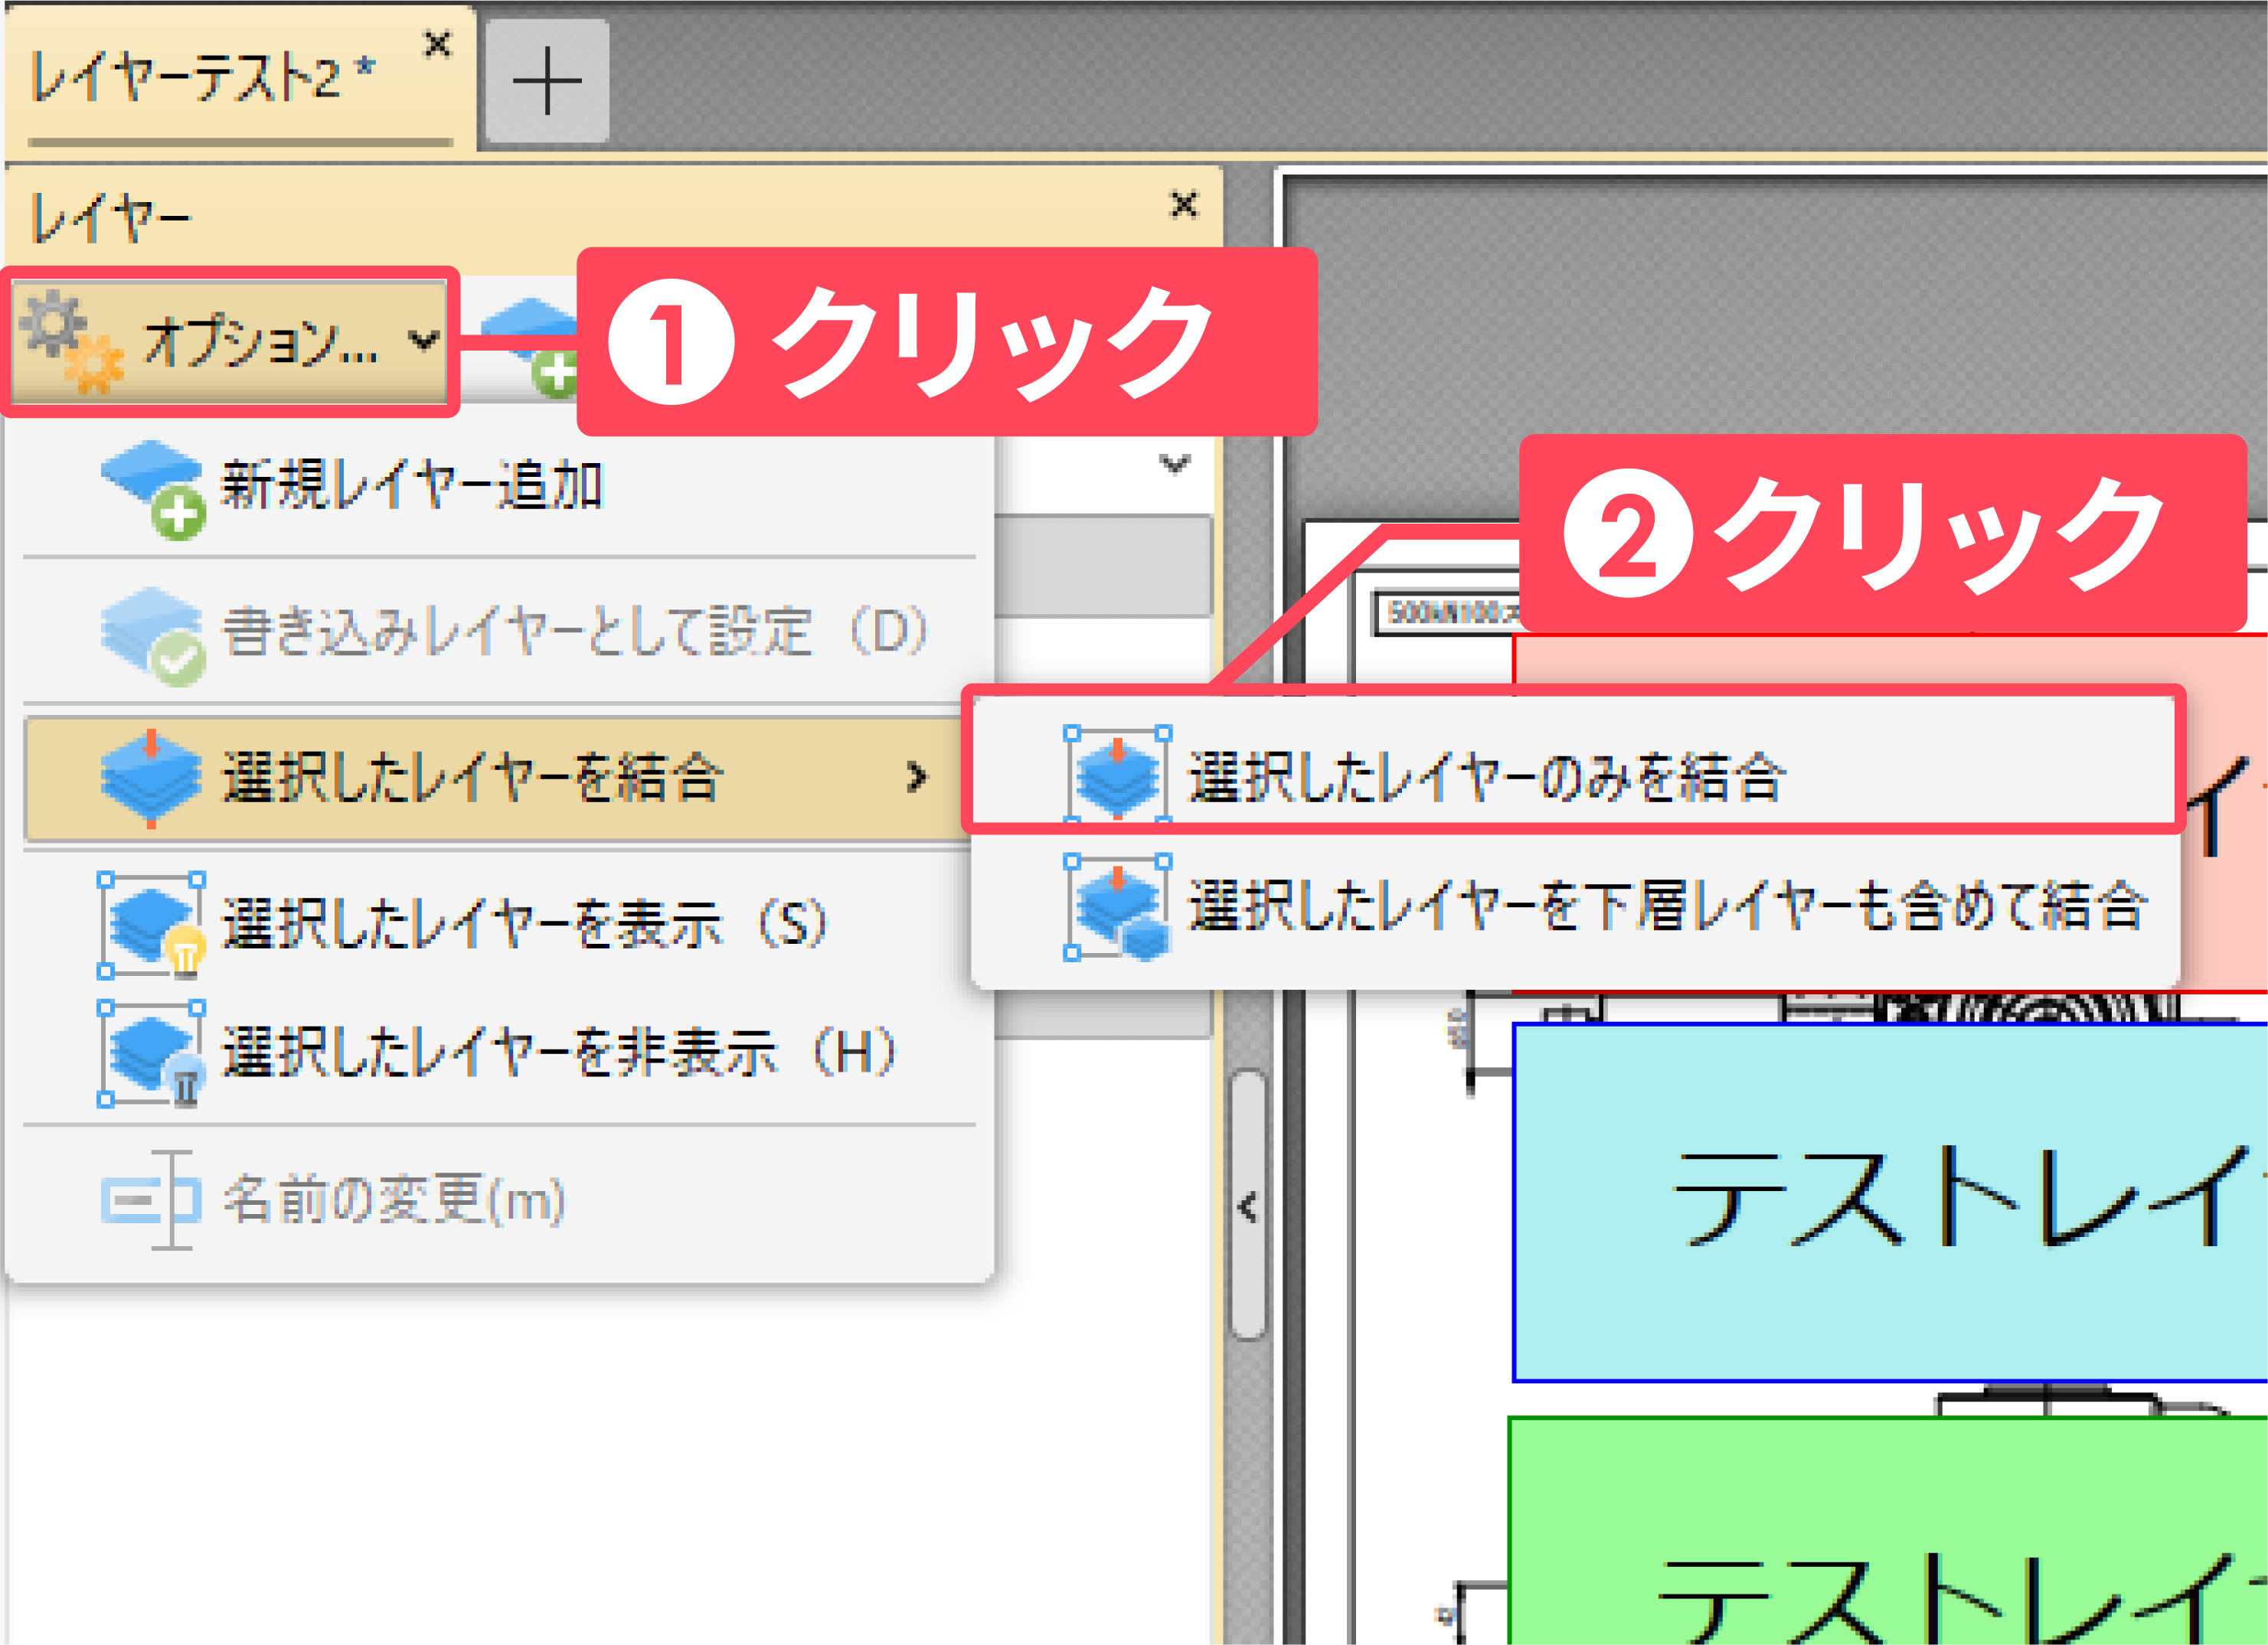Screen dimensions: 2268x1645
Task: Click the cyan テストレイ box on the page
Action: click(1890, 1203)
